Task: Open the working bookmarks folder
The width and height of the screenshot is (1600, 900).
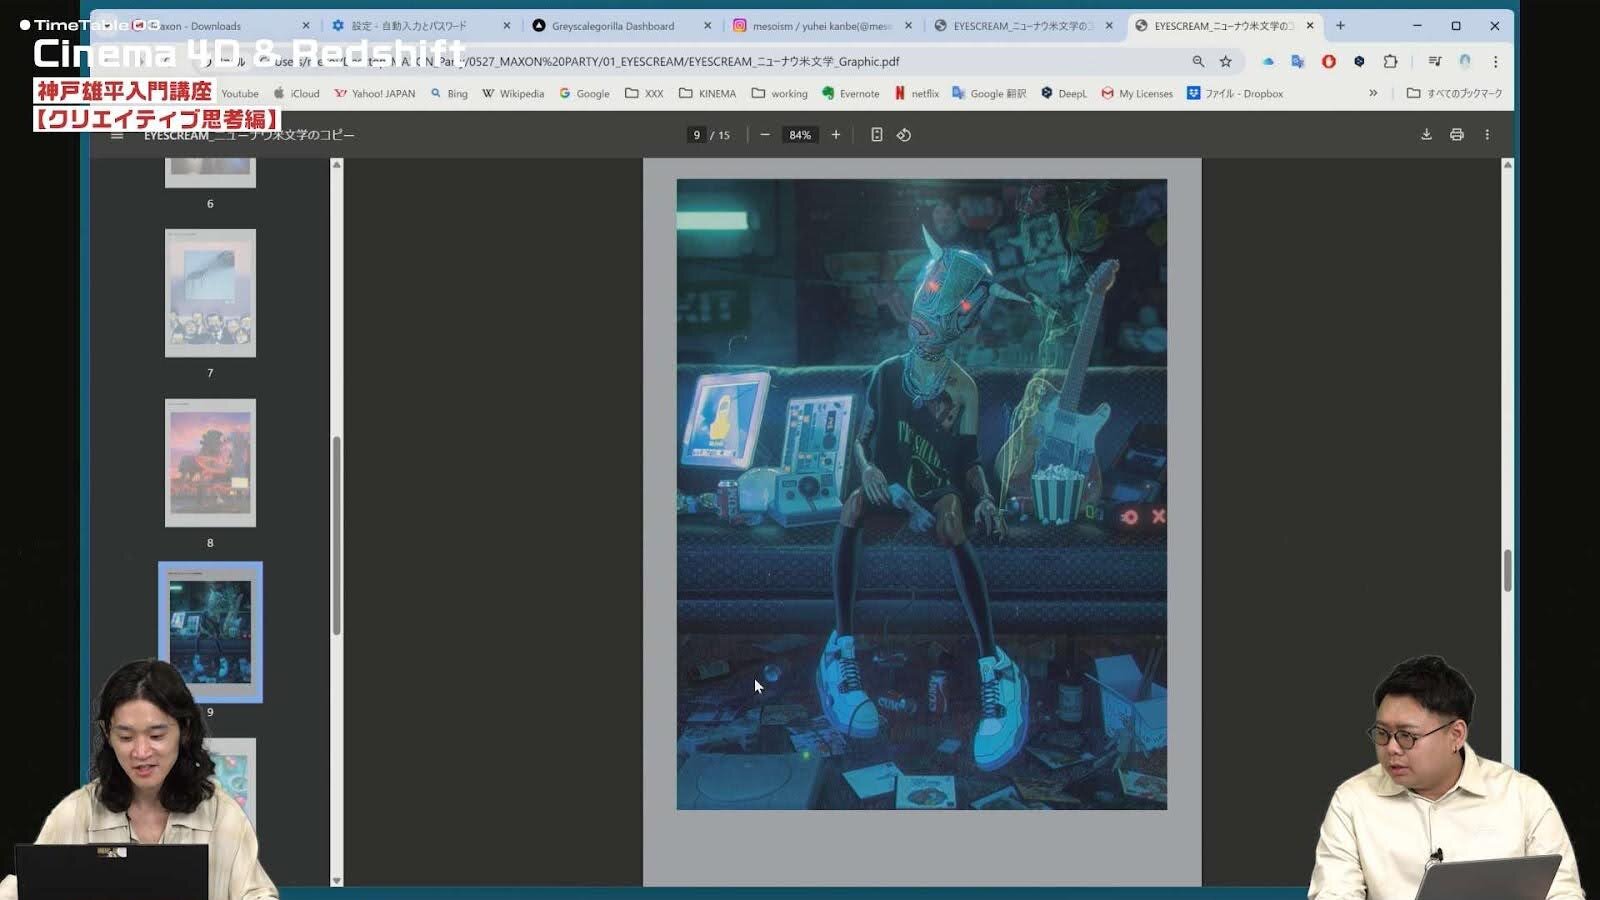Action: pos(779,93)
